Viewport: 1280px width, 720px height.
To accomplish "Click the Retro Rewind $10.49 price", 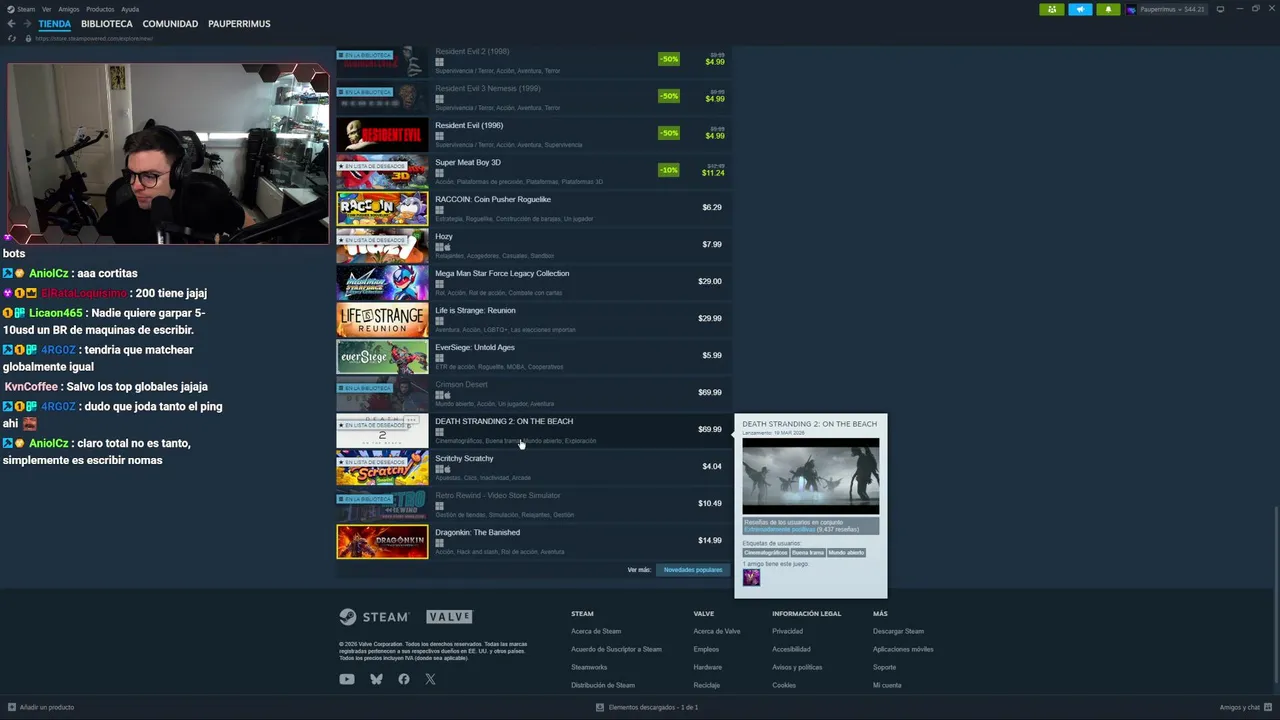I will 710,503.
